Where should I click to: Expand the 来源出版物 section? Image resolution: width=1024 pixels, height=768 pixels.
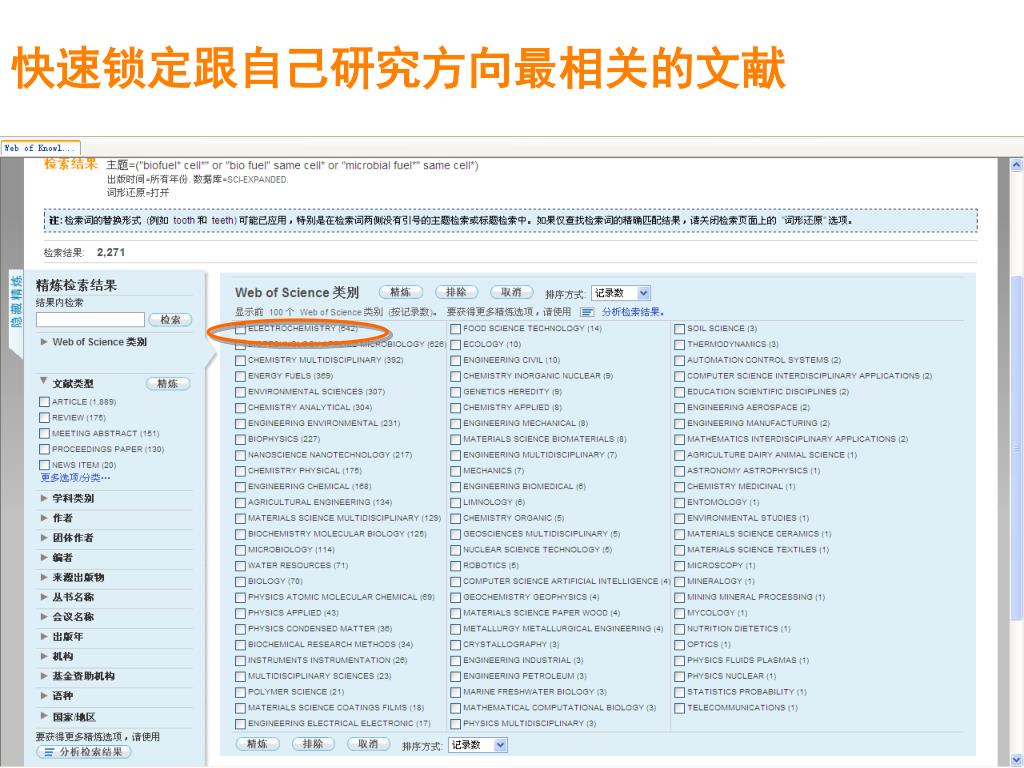pyautogui.click(x=44, y=577)
